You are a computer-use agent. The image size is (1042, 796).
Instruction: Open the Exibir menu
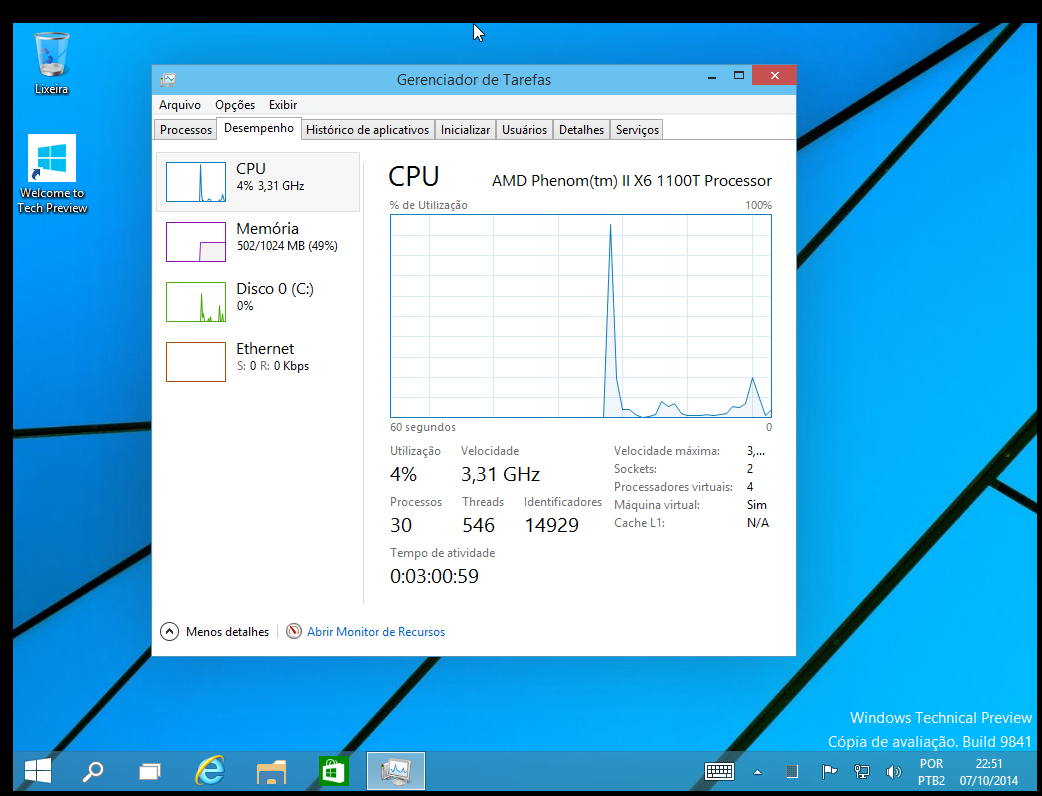[x=282, y=105]
